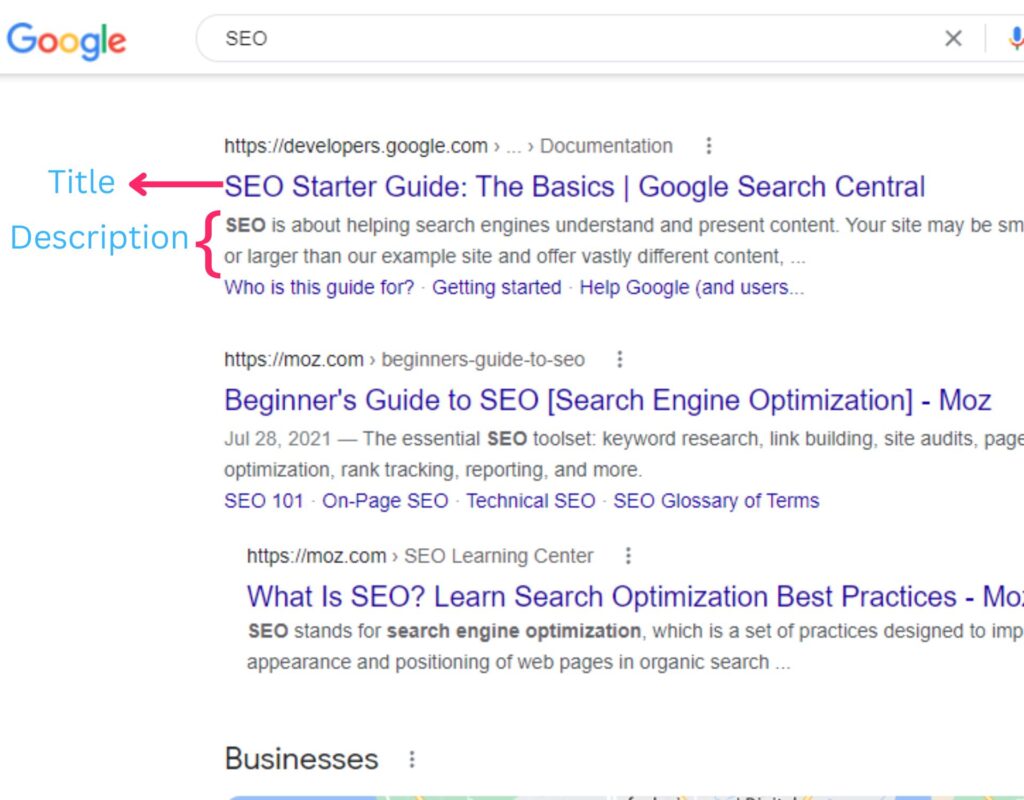The width and height of the screenshot is (1024, 800).
Task: Click the moz.com SEO Learning Center breadcrumb
Action: click(x=420, y=555)
